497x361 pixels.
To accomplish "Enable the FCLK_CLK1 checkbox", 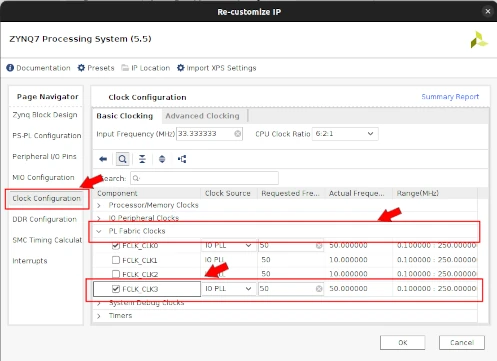I will pyautogui.click(x=116, y=260).
